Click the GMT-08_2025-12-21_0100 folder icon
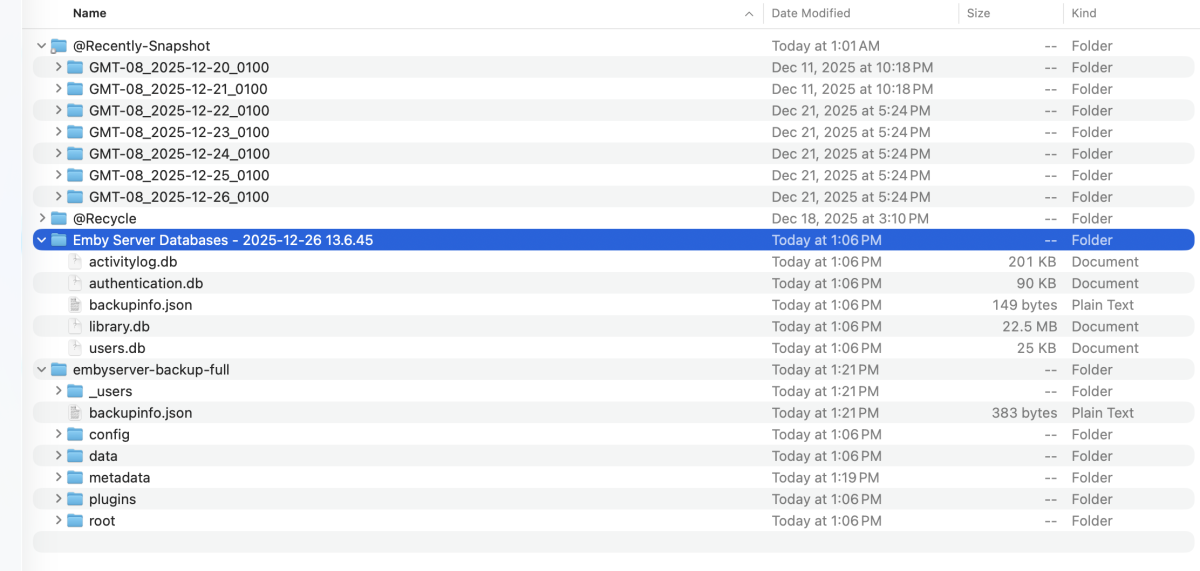This screenshot has height=571, width=1200. 75,89
